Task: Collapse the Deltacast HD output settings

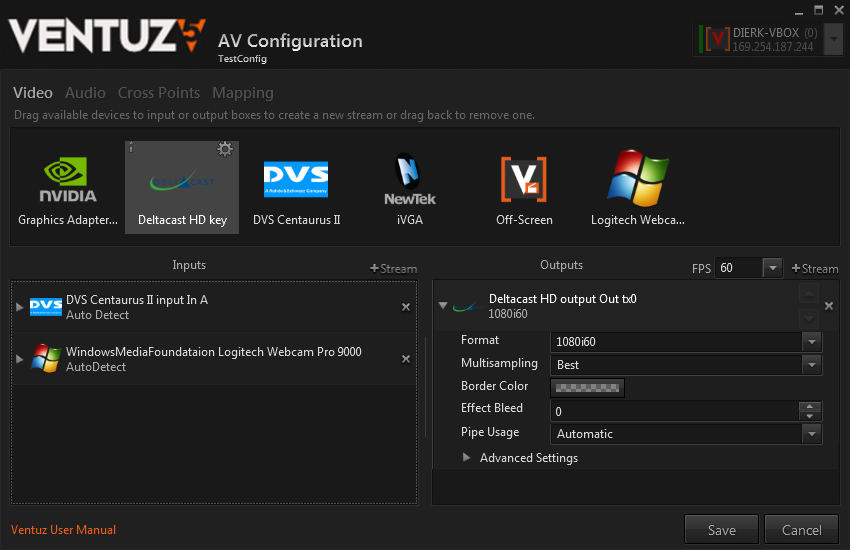Action: point(443,306)
